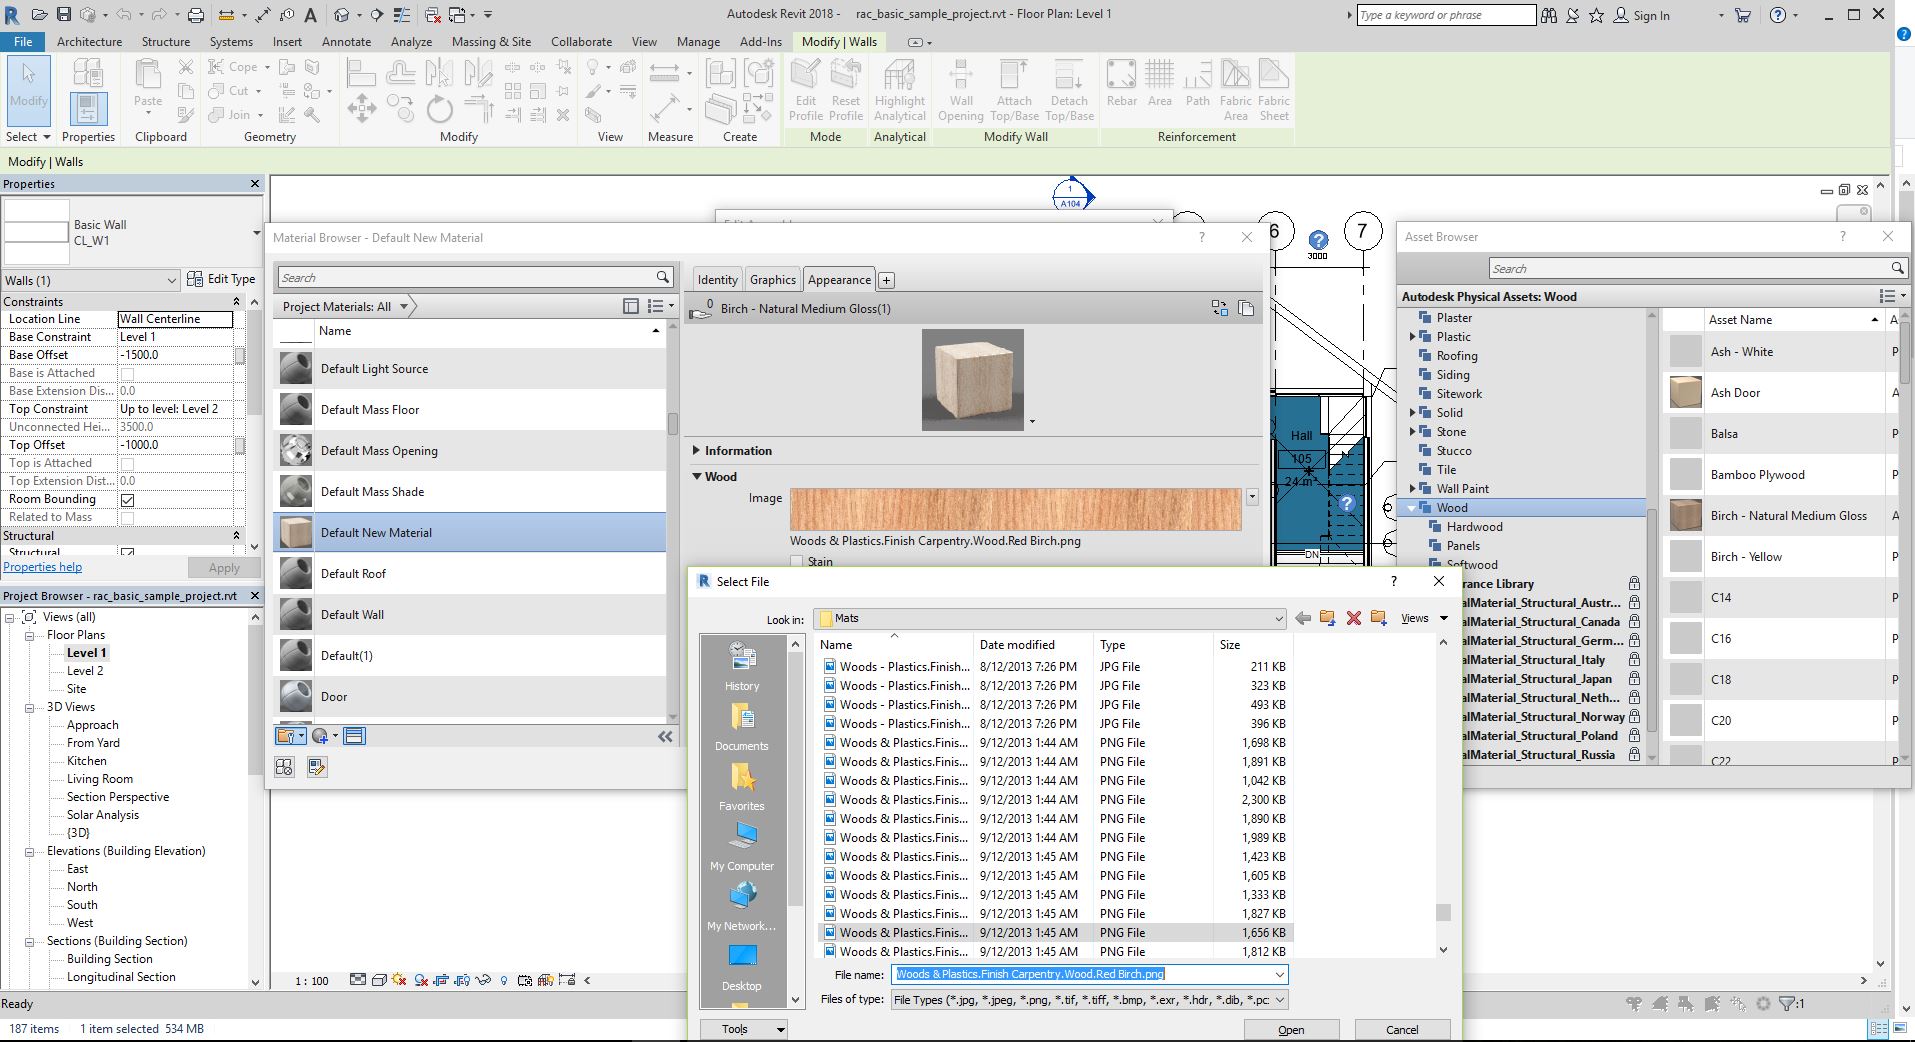Click the wood image texture swatch
The width and height of the screenshot is (1915, 1042).
[x=1015, y=510]
